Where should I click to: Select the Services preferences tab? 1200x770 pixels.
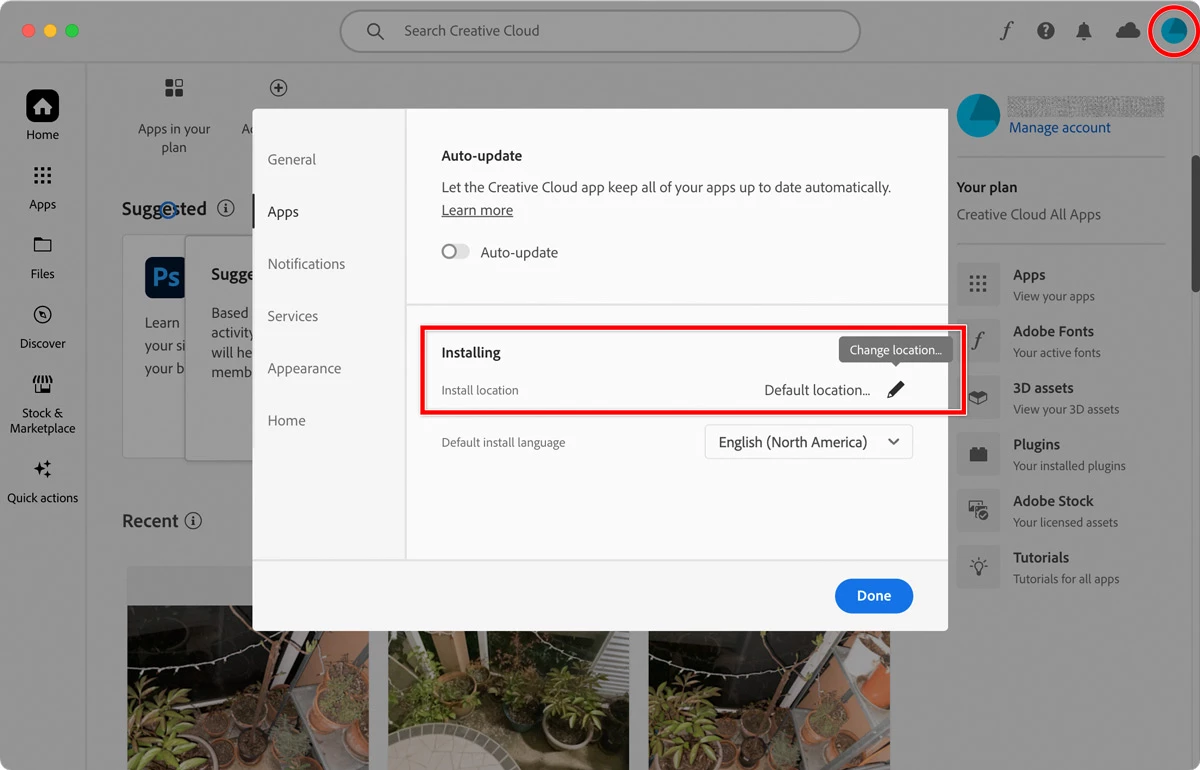coord(293,316)
